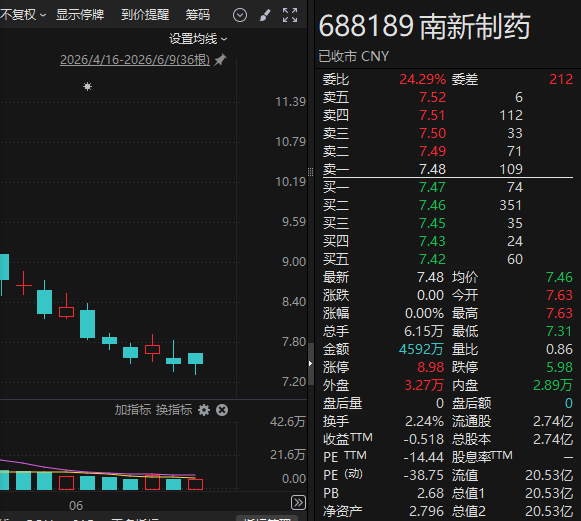
Task: Click 卖五 price 7.52
Action: pos(432,97)
